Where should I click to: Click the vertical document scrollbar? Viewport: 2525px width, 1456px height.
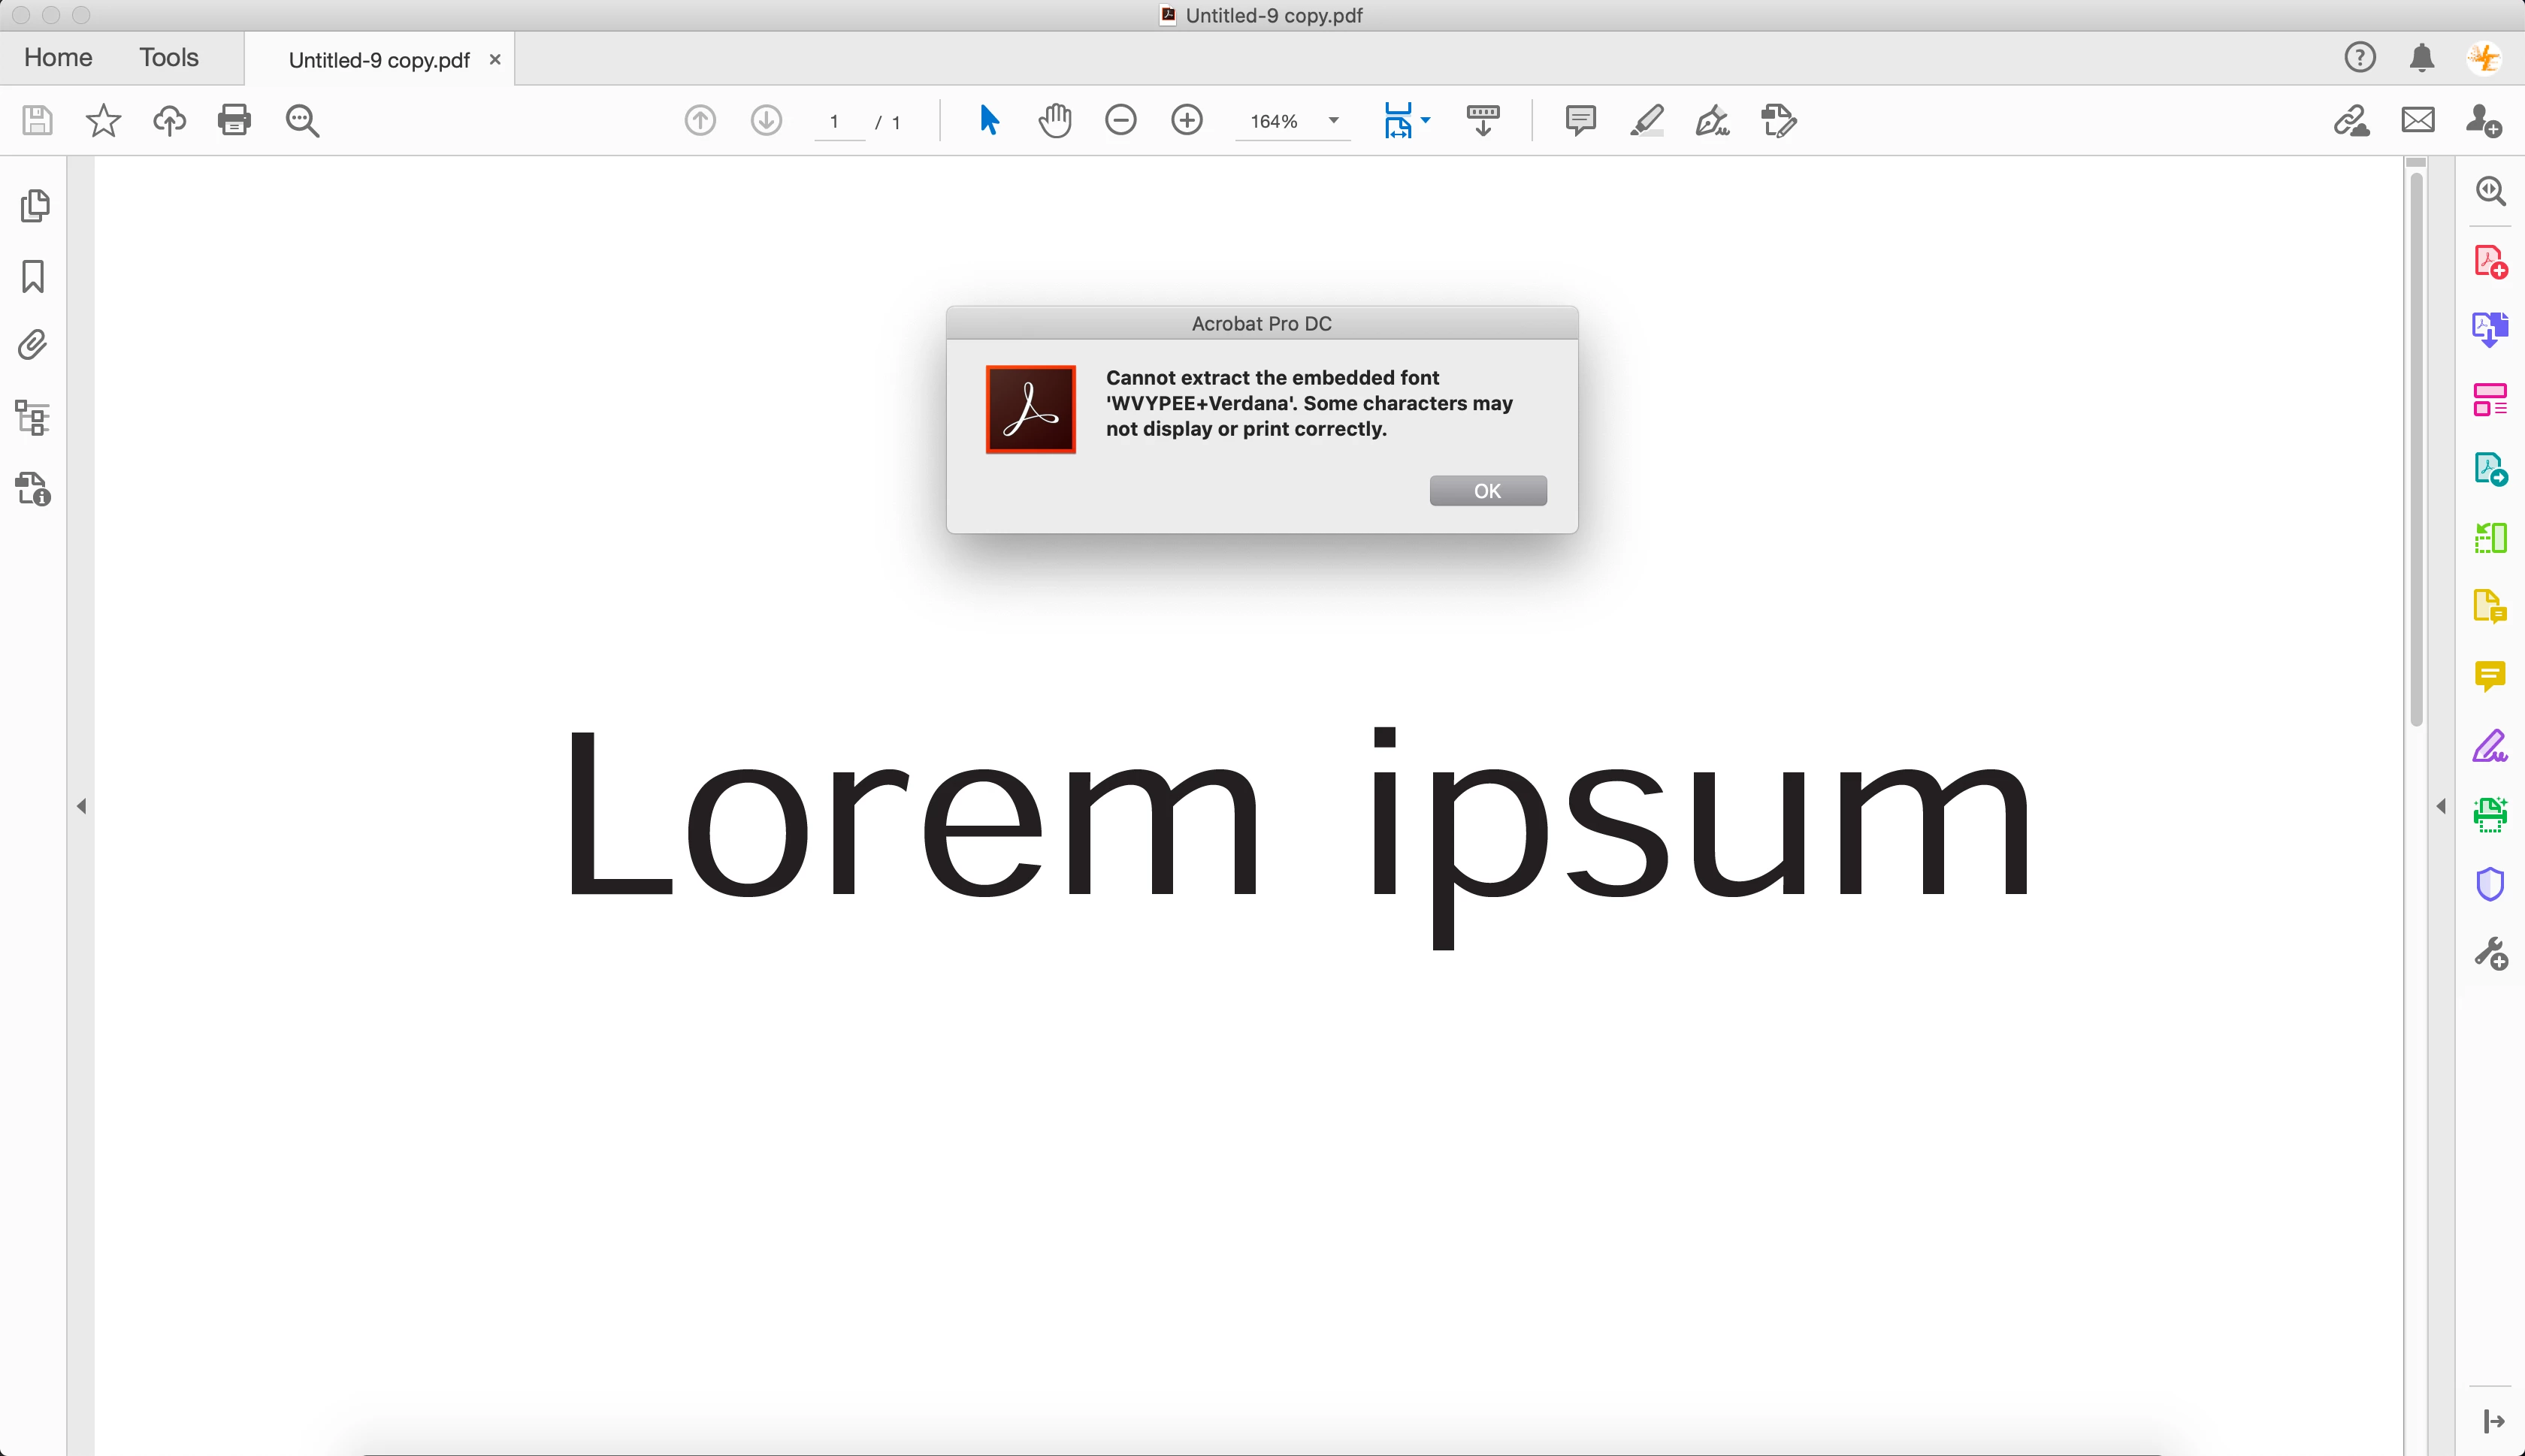pos(2416,450)
